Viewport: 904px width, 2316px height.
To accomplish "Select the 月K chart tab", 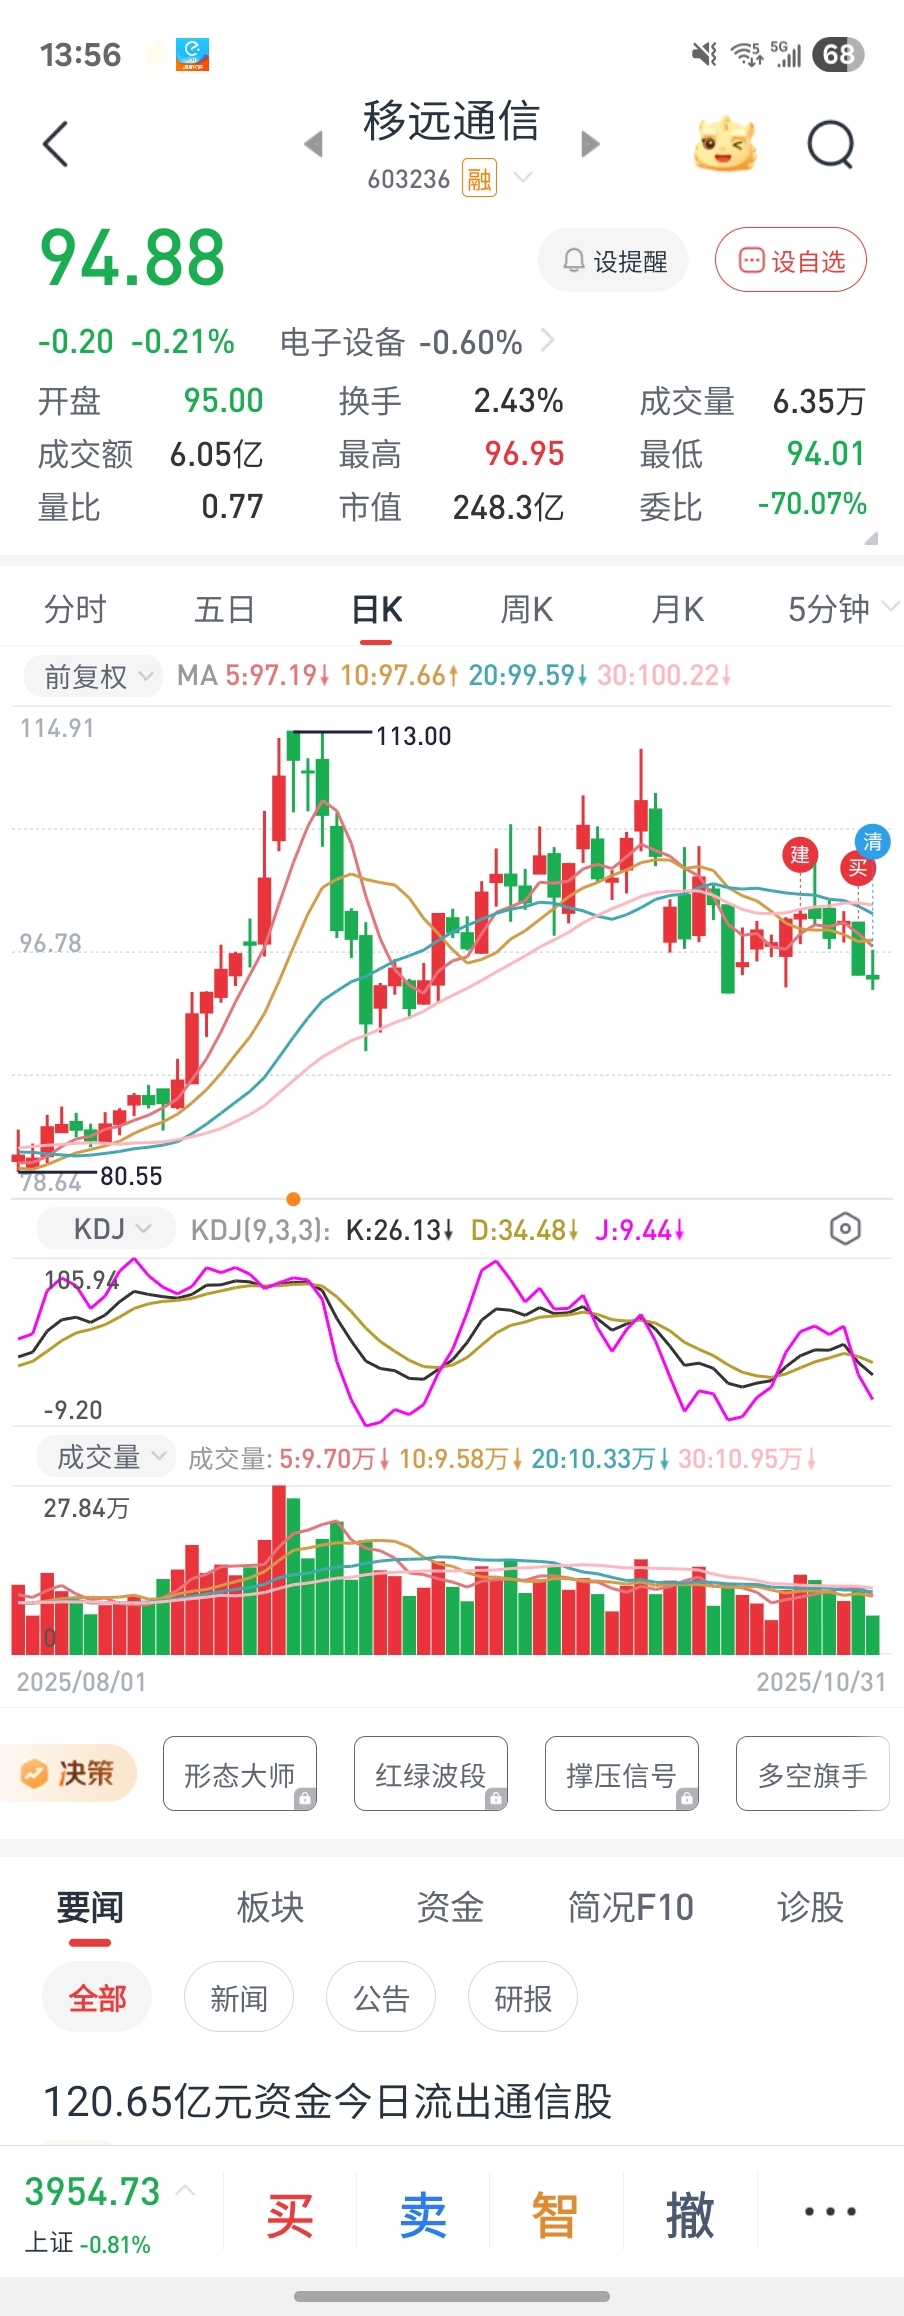I will point(678,609).
